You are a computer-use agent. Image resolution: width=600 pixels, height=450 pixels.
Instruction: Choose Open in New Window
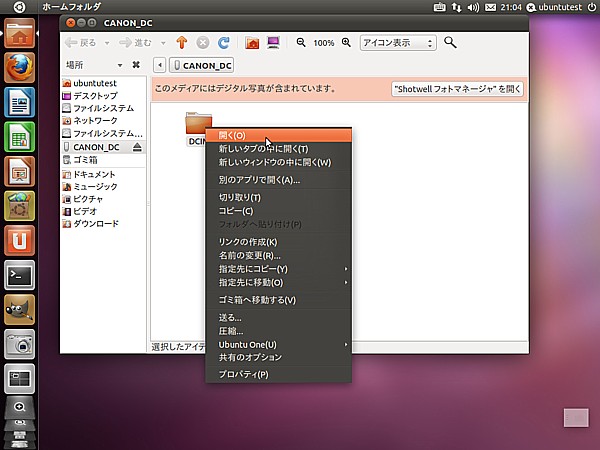click(279, 162)
